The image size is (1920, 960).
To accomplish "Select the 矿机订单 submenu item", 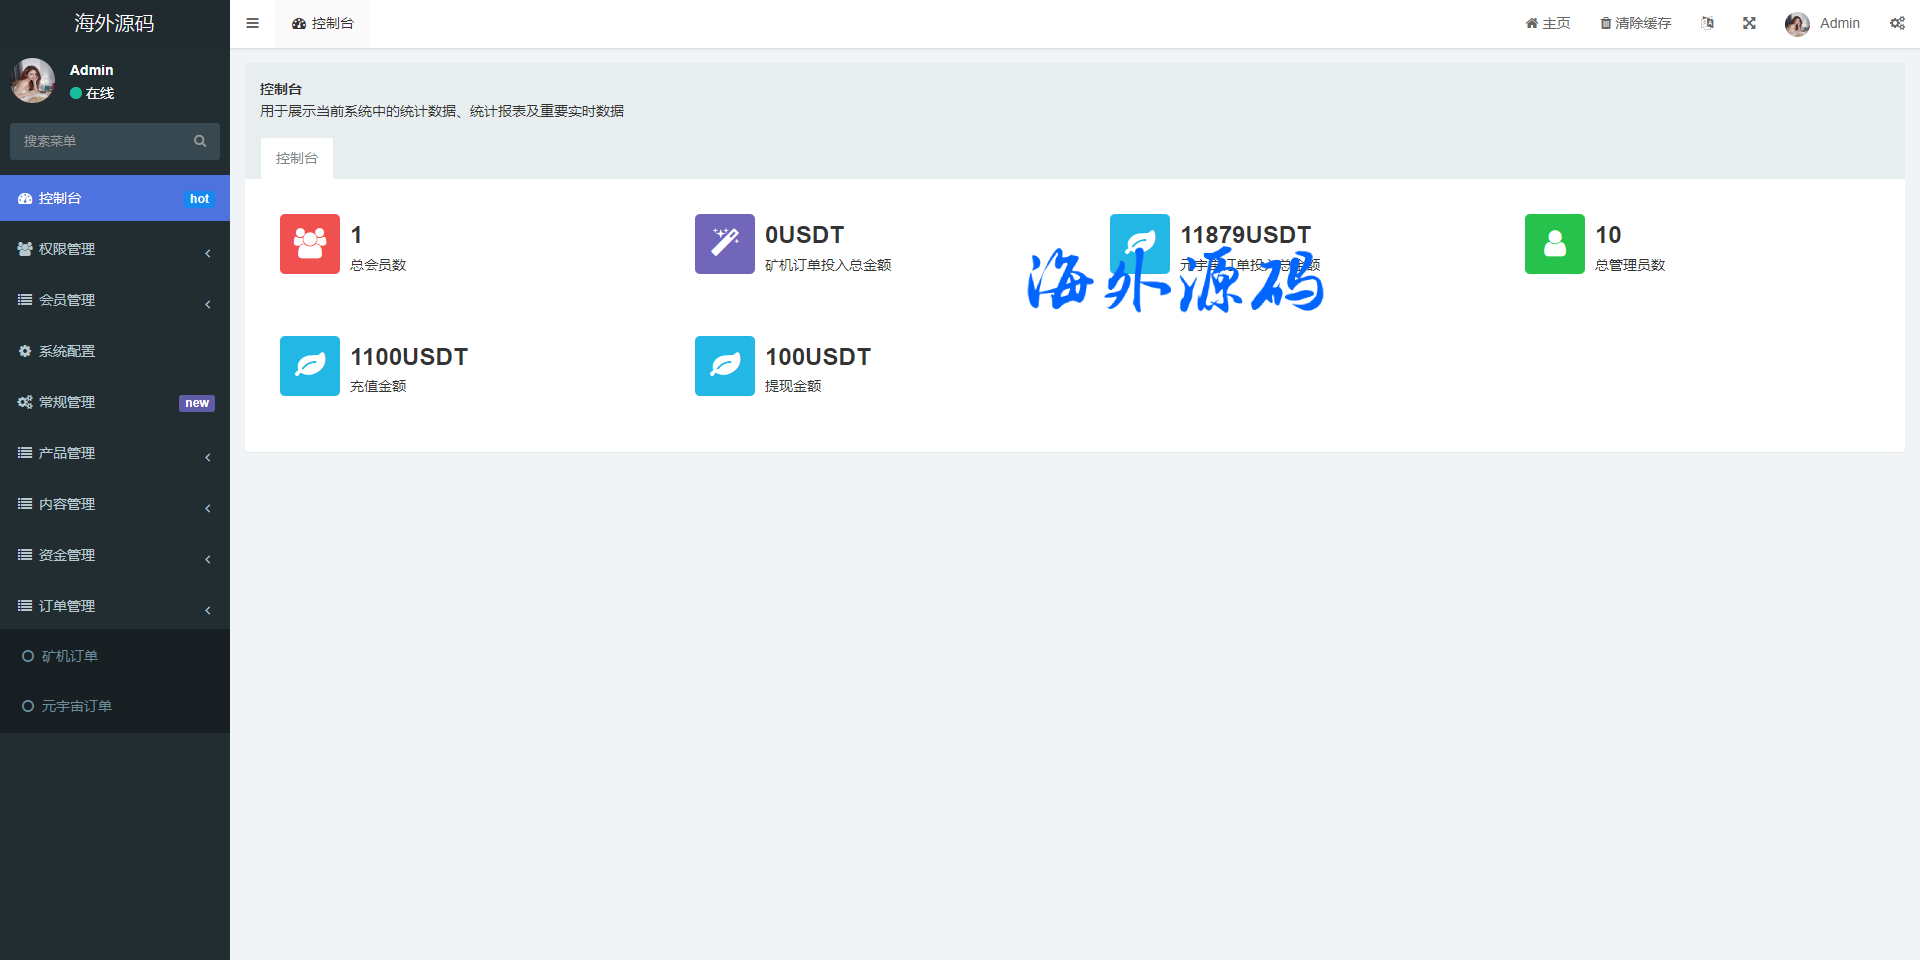I will 70,657.
